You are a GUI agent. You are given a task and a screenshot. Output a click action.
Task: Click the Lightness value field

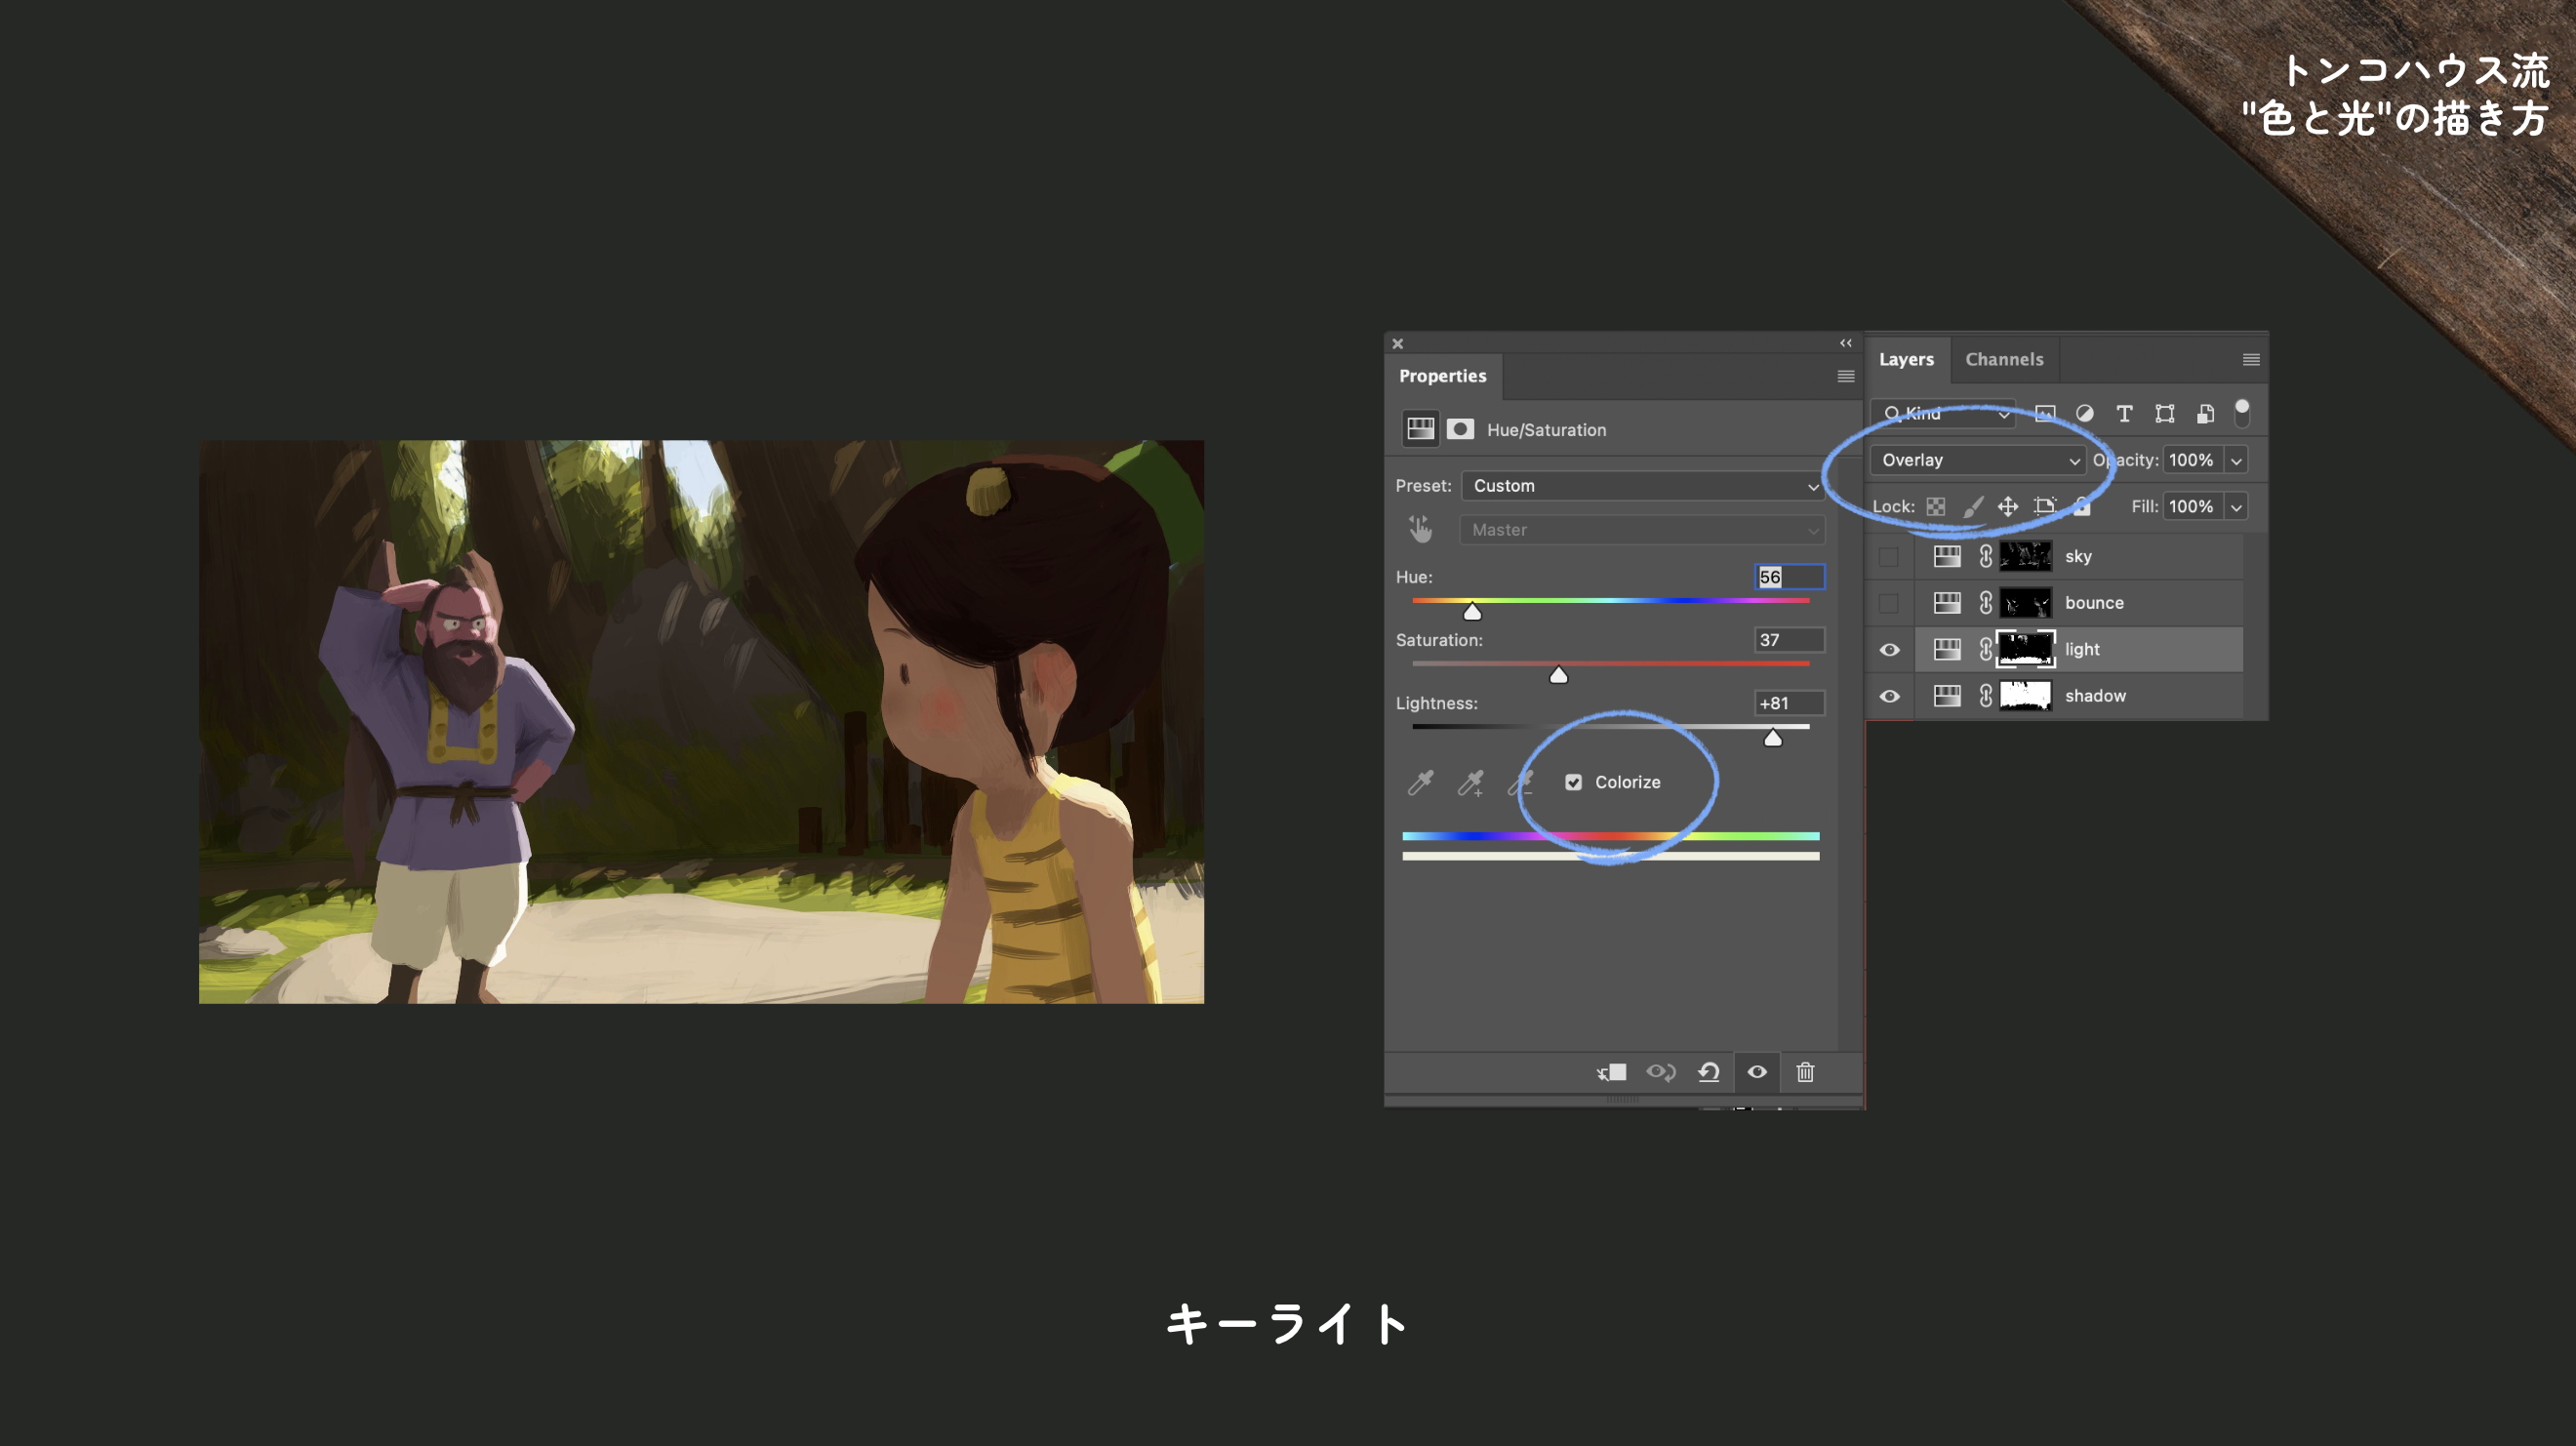pyautogui.click(x=1789, y=703)
